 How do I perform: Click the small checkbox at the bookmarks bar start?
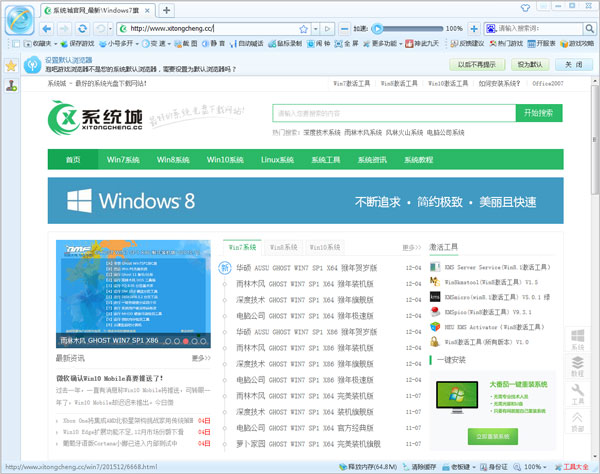click(x=16, y=44)
